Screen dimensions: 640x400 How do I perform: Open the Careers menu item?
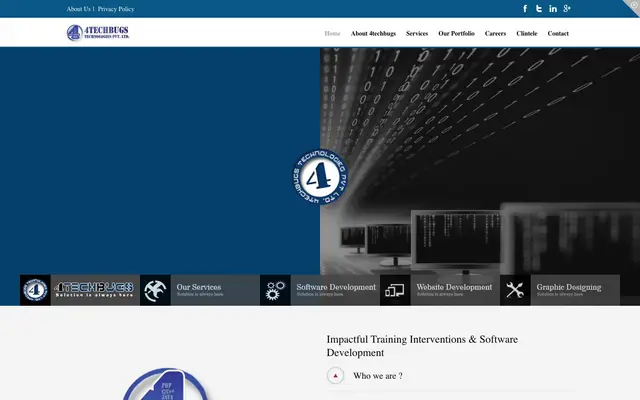coord(495,33)
